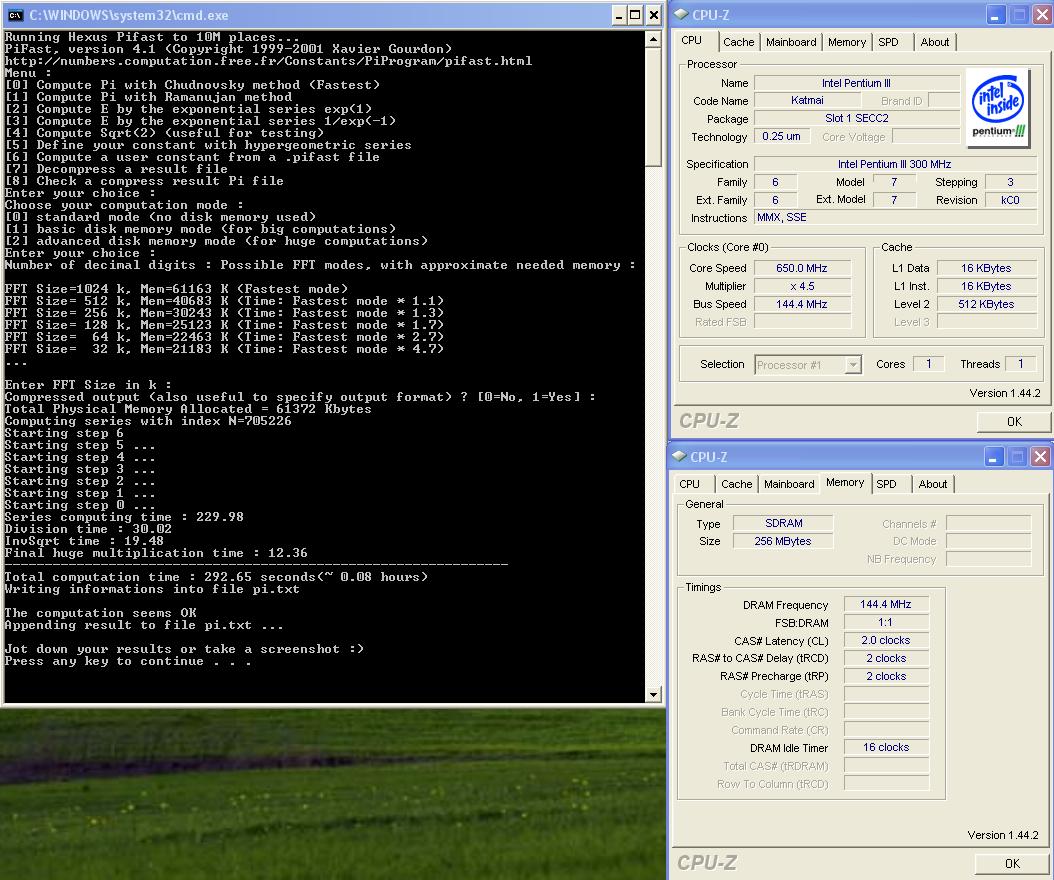Click the lower CPU-Z title bar icon
1054x880 pixels.
680,456
